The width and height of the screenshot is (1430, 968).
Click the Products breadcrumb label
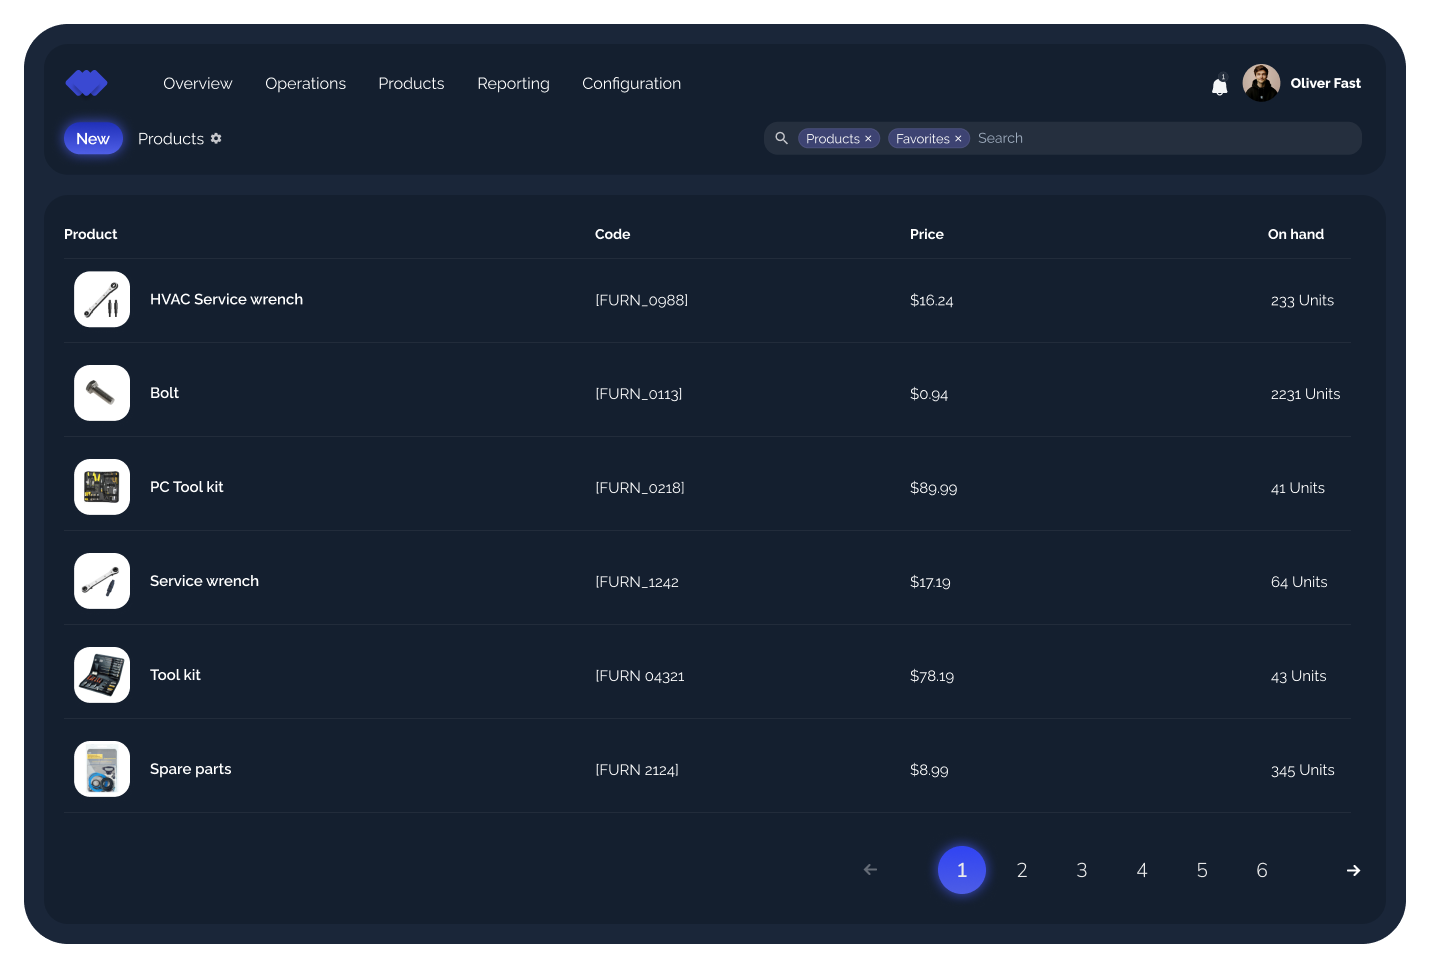click(x=171, y=139)
